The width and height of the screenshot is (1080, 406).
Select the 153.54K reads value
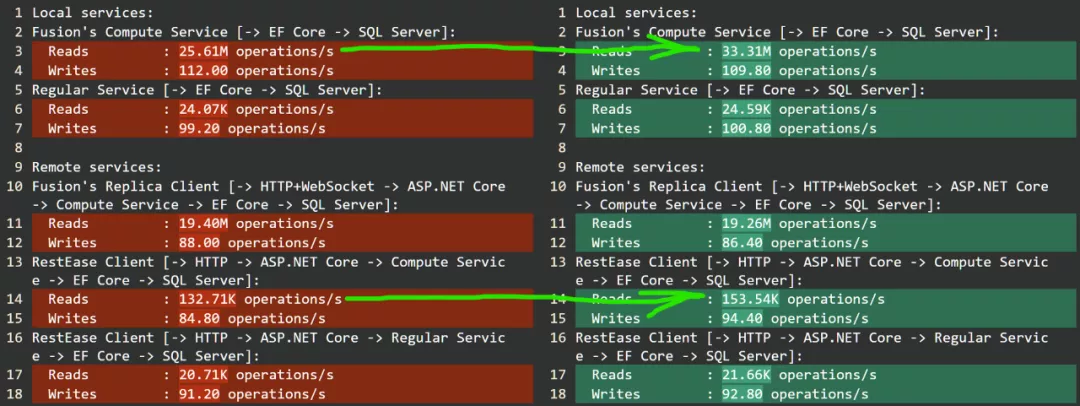click(x=751, y=300)
